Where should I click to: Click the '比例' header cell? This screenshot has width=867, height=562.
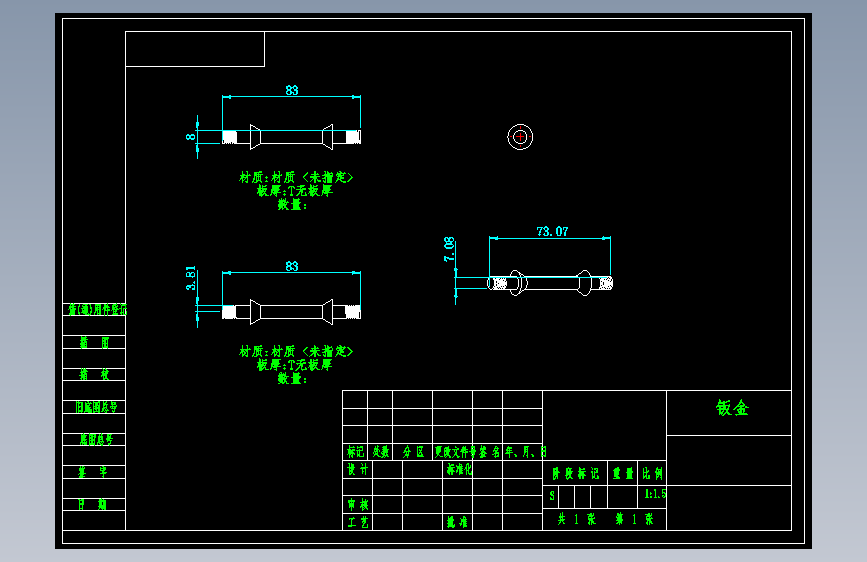pos(652,473)
